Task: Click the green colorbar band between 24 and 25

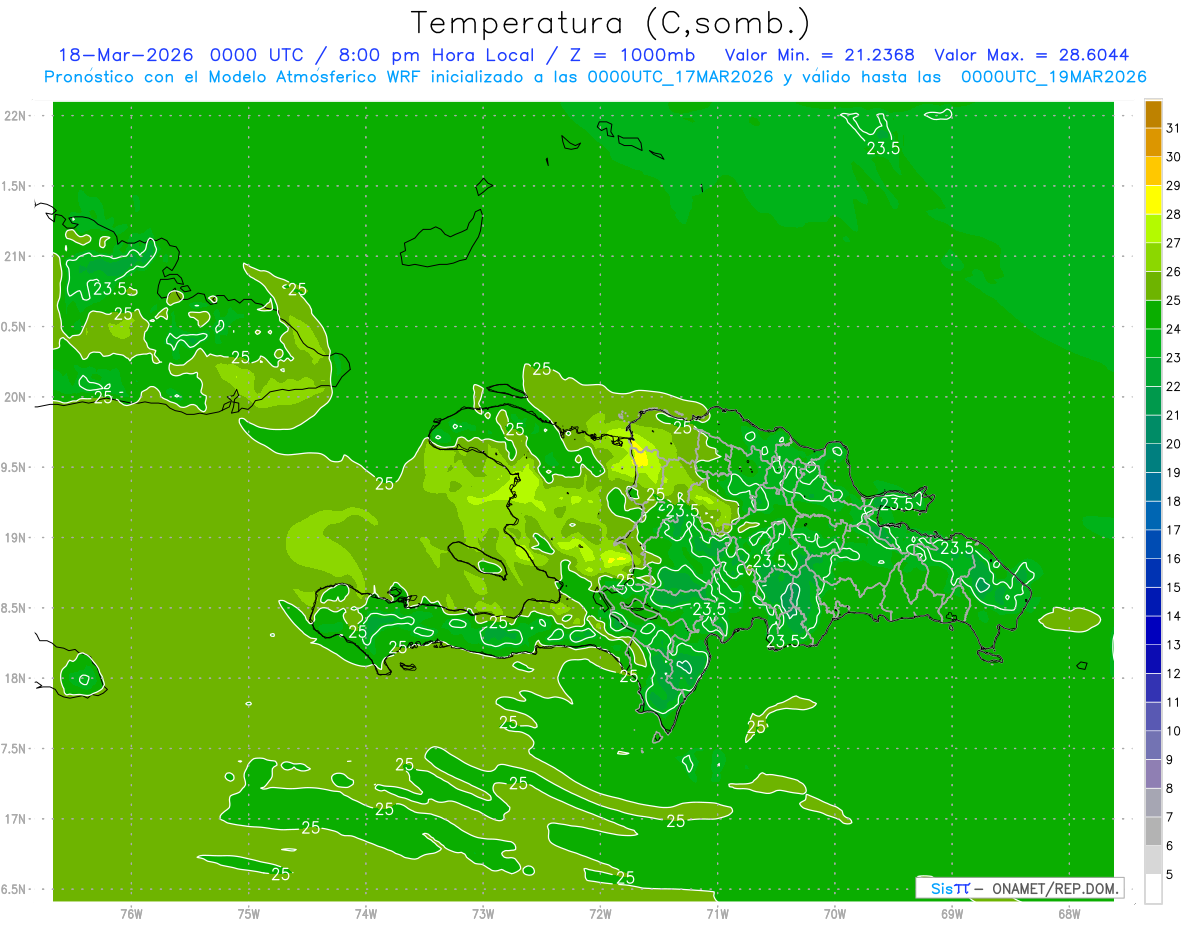Action: (1153, 314)
